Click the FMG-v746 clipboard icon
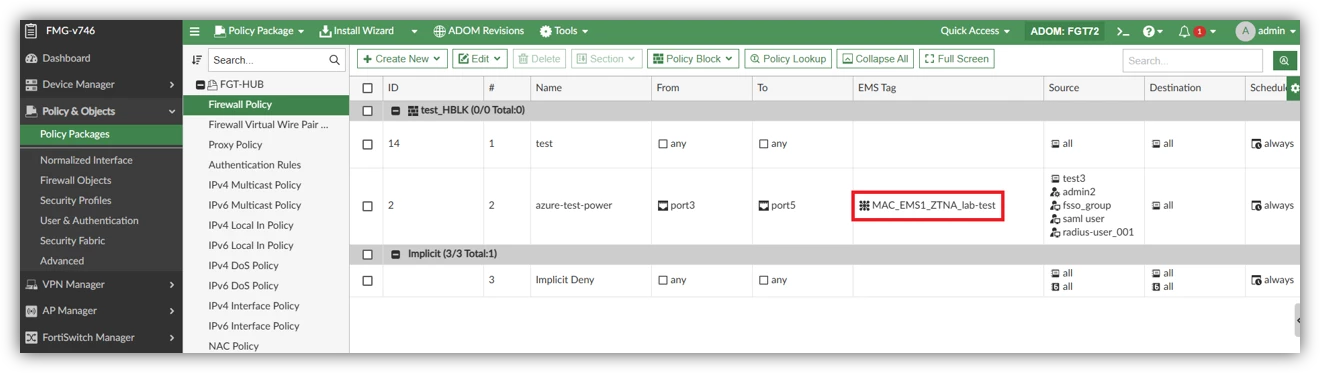Screen dimensions: 1320x373 tap(30, 31)
